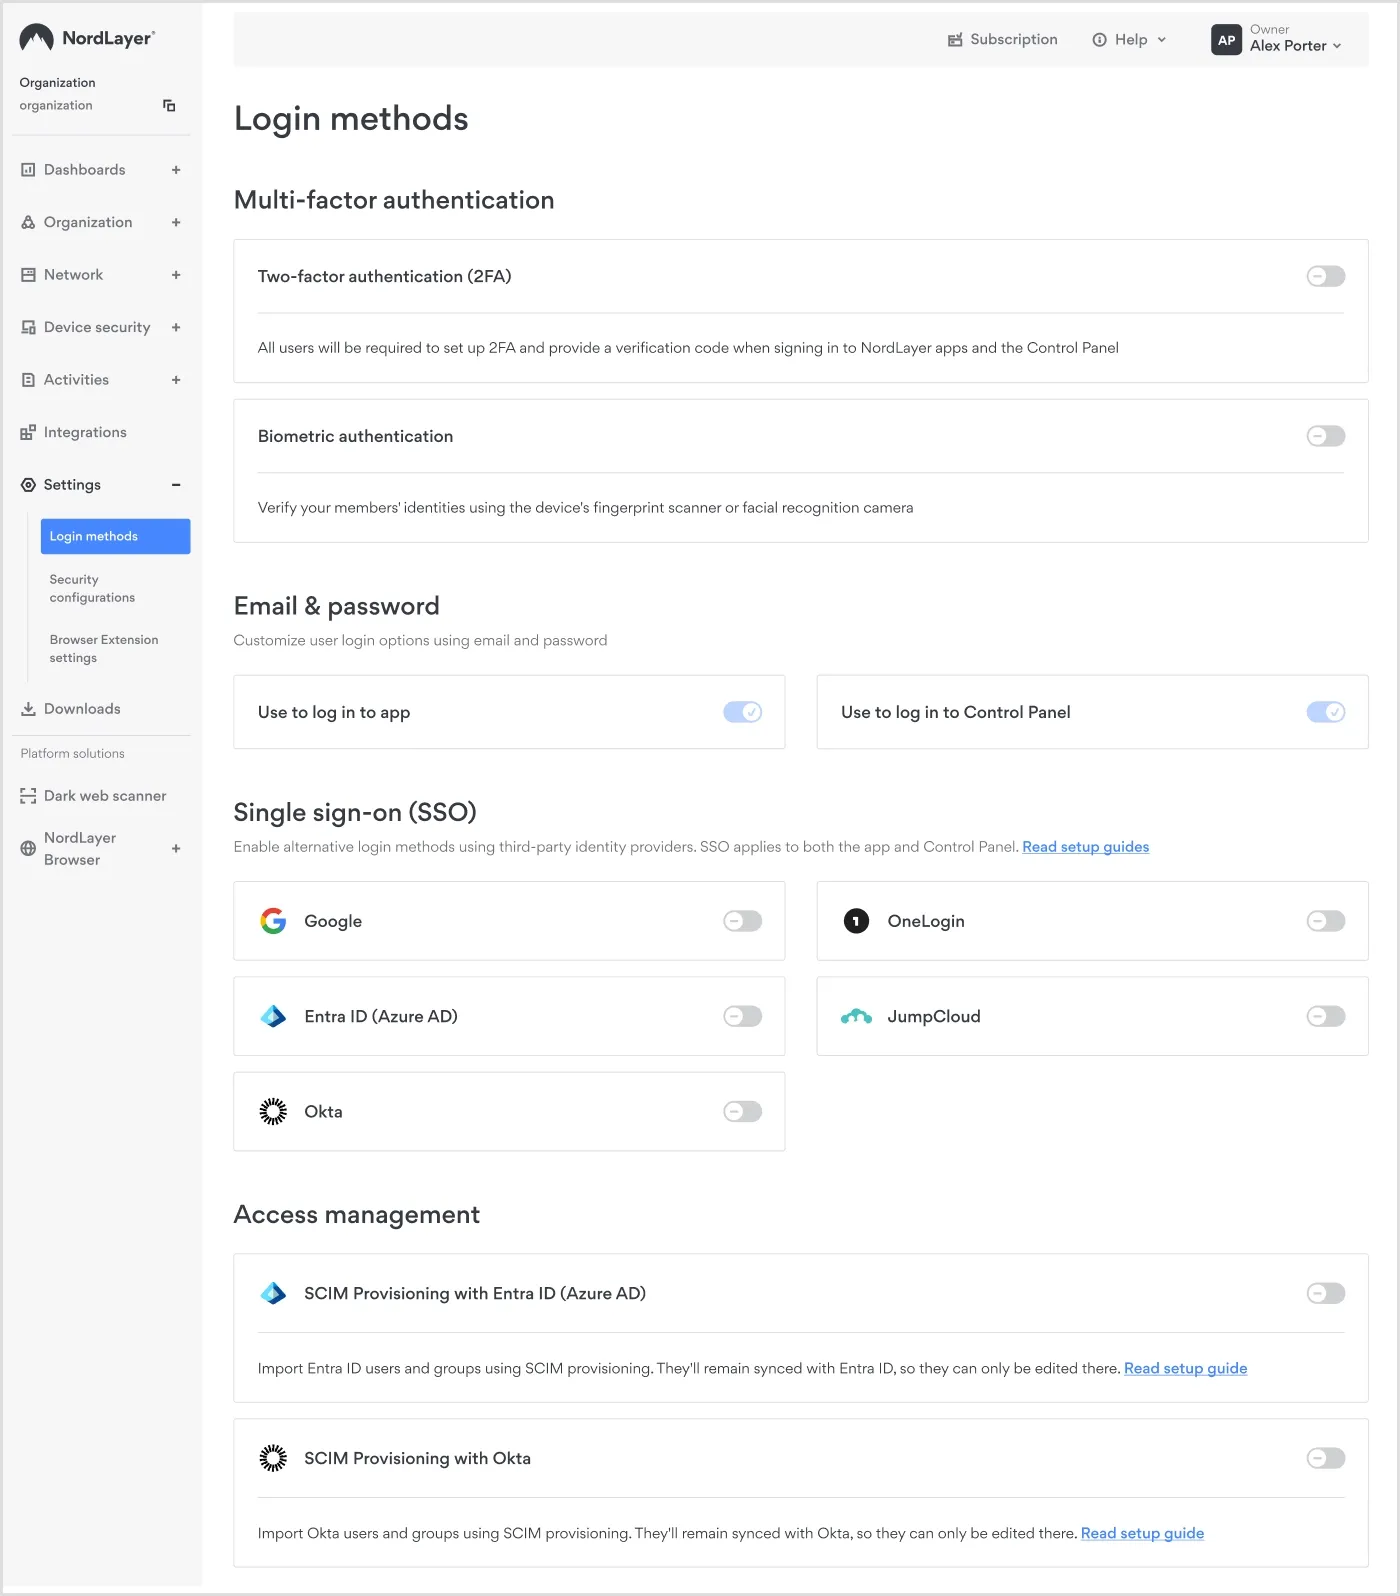
Task: Click the AP avatar badge
Action: pyautogui.click(x=1226, y=40)
